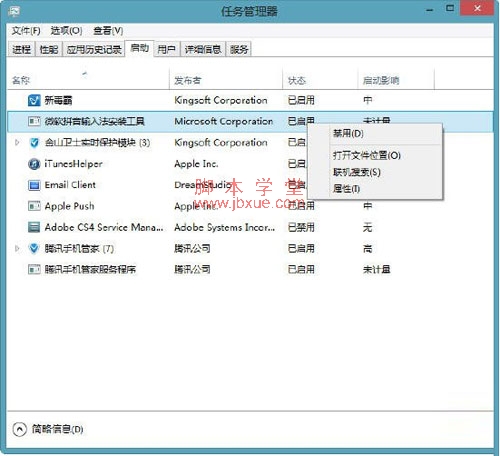
Task: Expand the 金山卫士实时保护模块 group
Action: click(17, 143)
